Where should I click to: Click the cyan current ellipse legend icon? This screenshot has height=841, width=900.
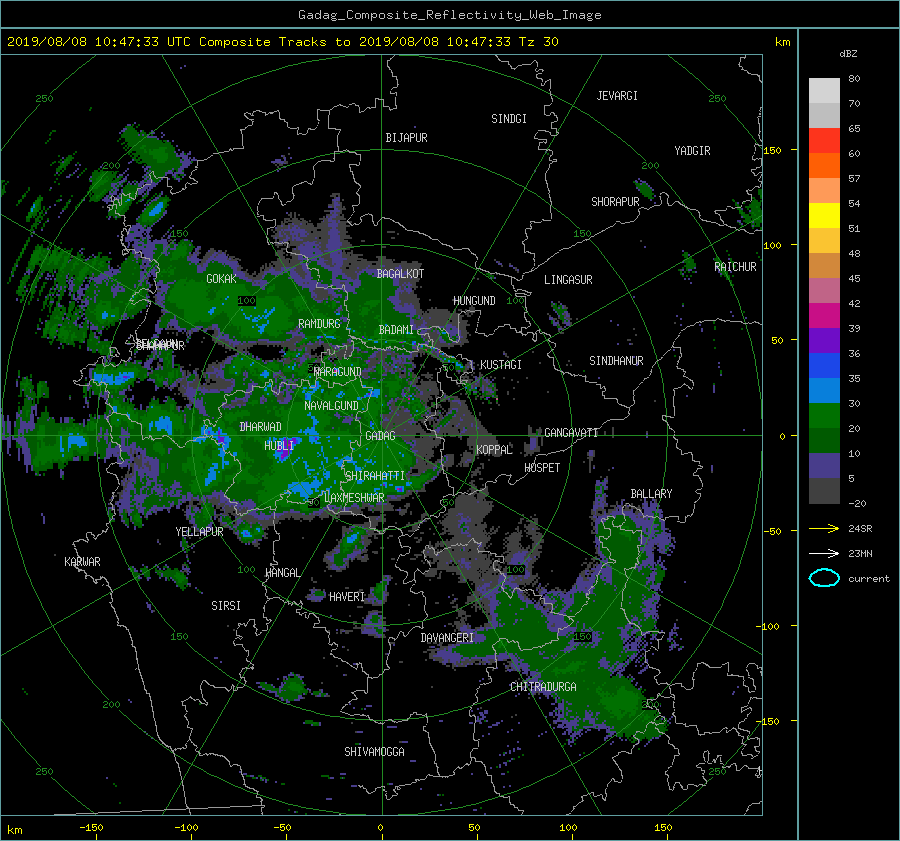[x=824, y=578]
